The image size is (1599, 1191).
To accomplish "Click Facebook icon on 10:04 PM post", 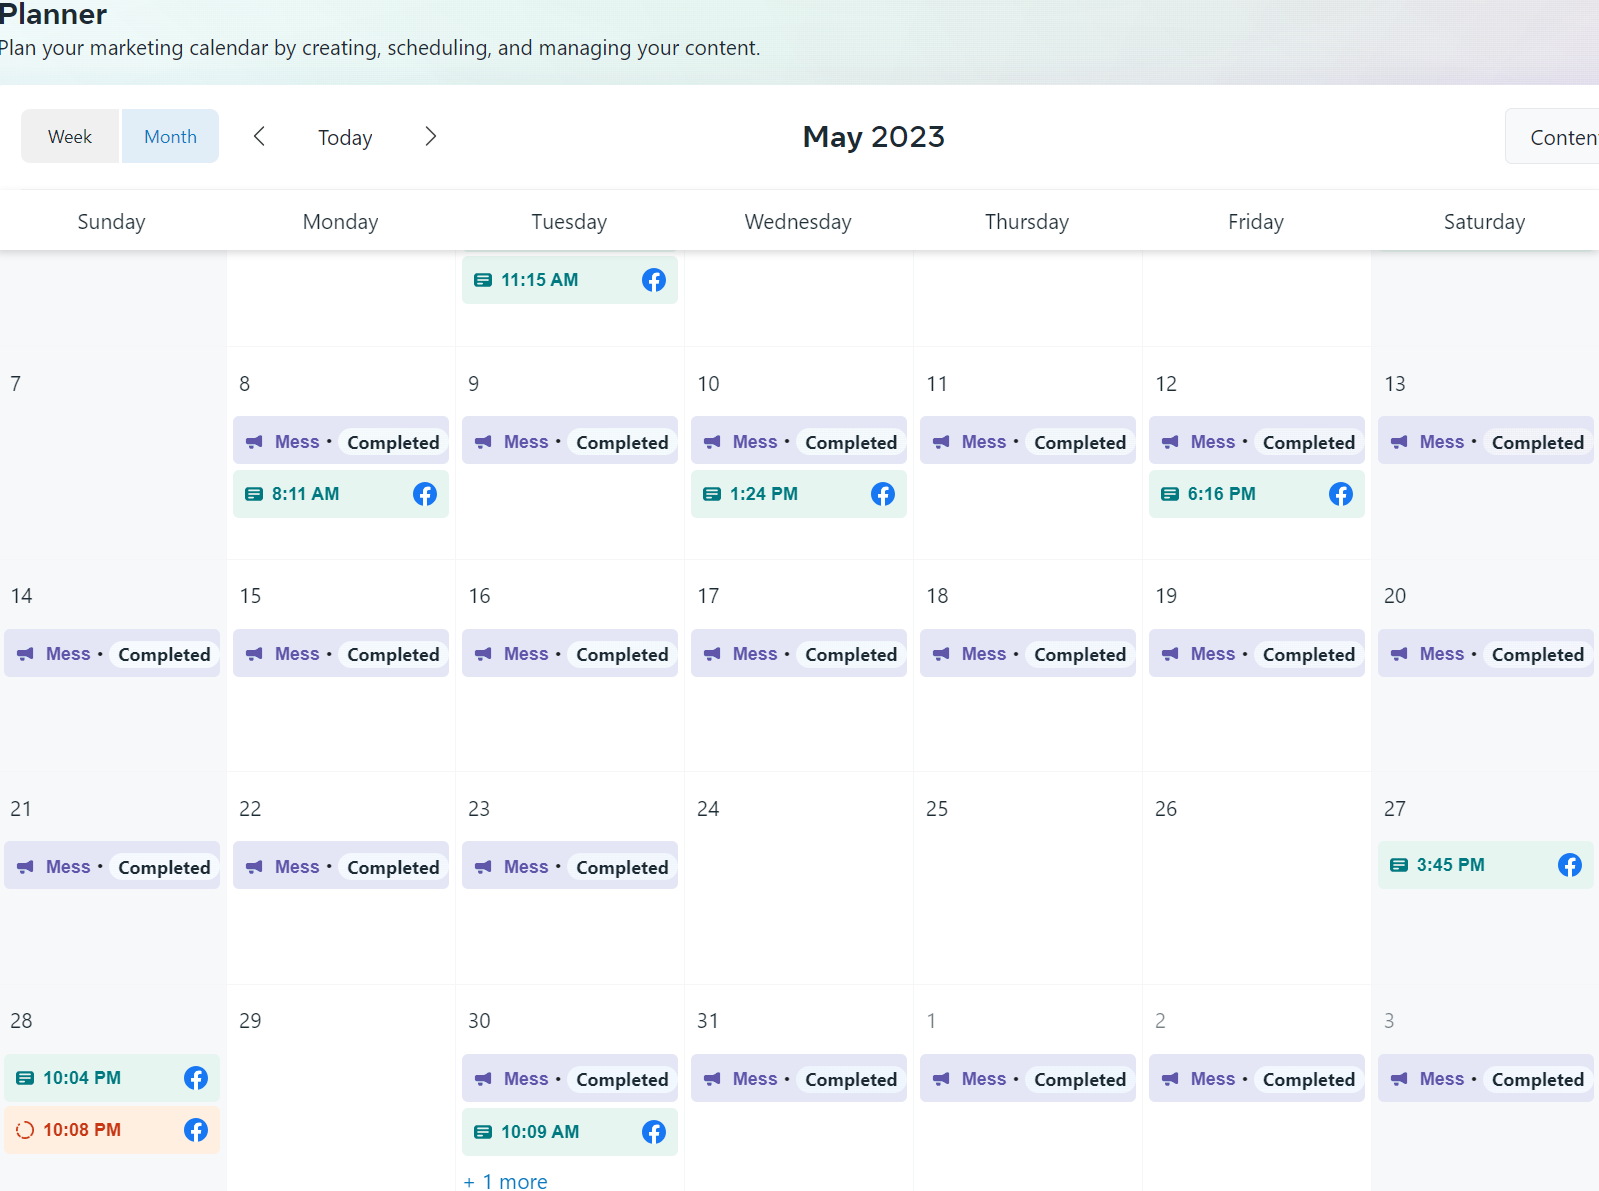I will click(x=196, y=1078).
